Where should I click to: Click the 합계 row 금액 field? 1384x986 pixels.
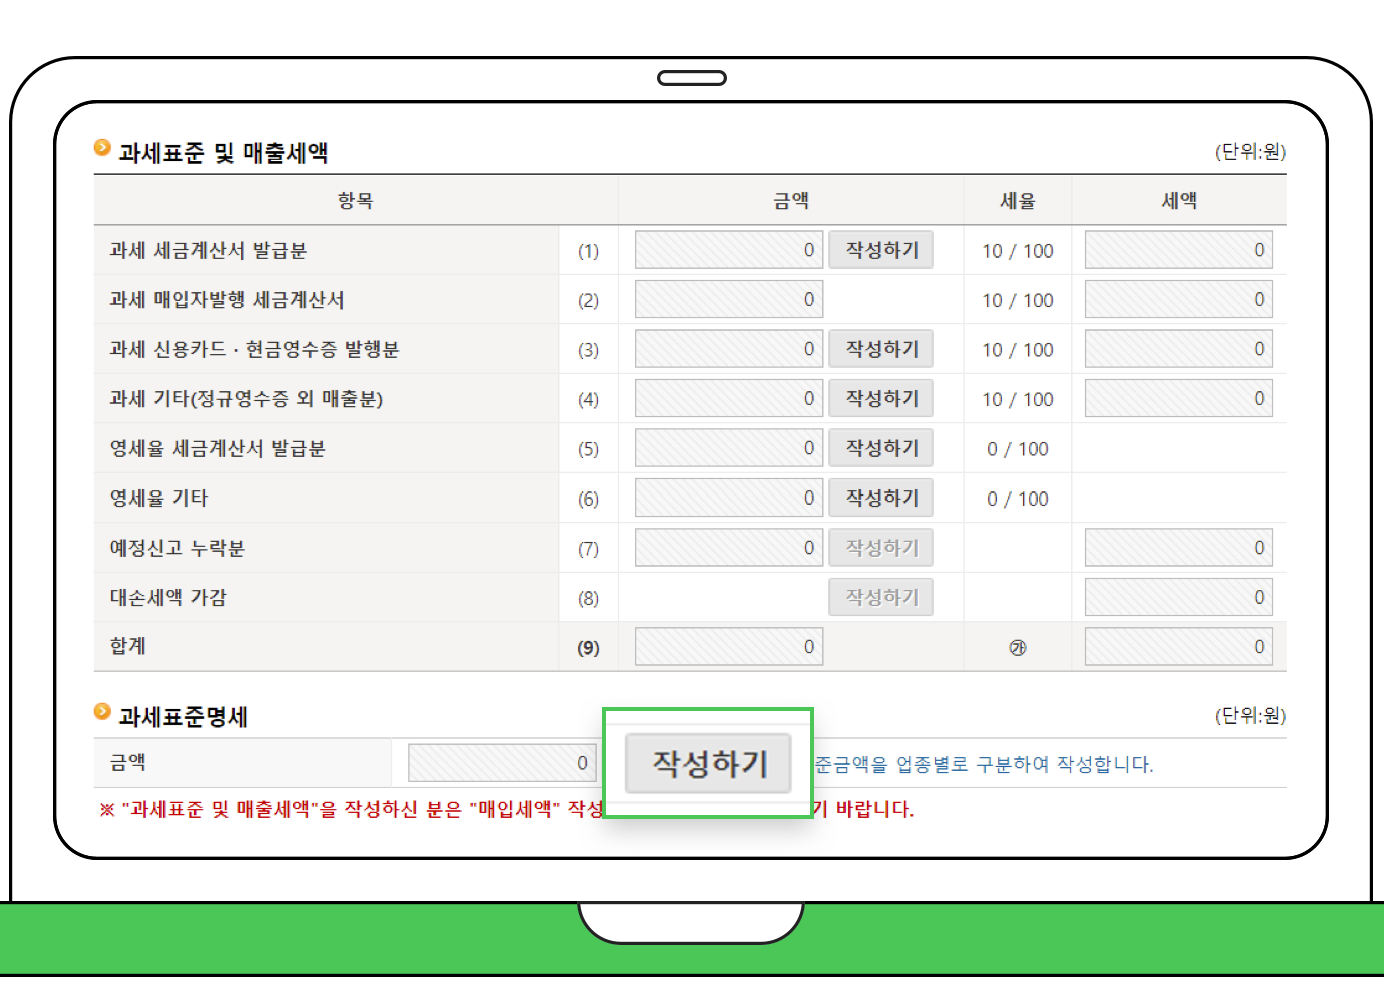click(x=728, y=645)
